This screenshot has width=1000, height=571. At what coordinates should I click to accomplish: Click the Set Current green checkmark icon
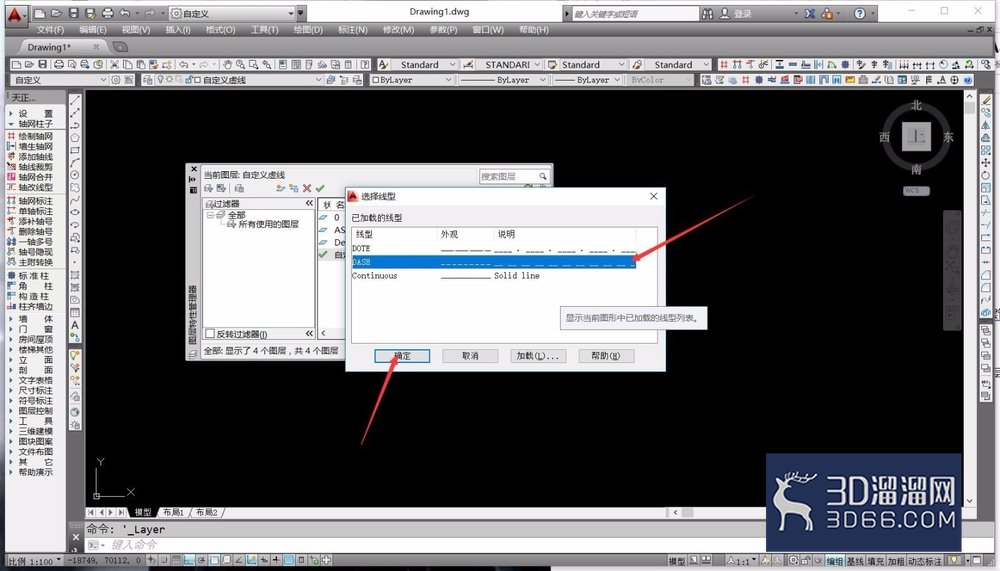tap(320, 188)
